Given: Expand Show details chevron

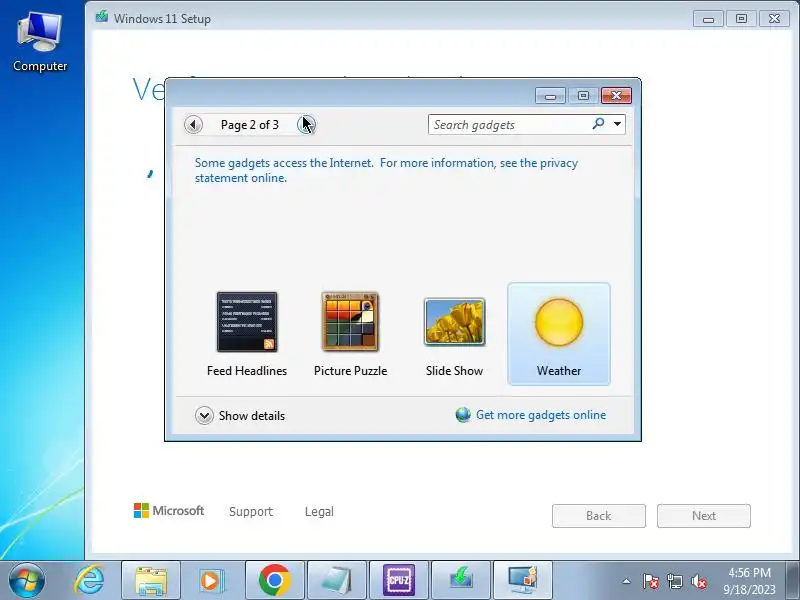Looking at the screenshot, I should 204,416.
